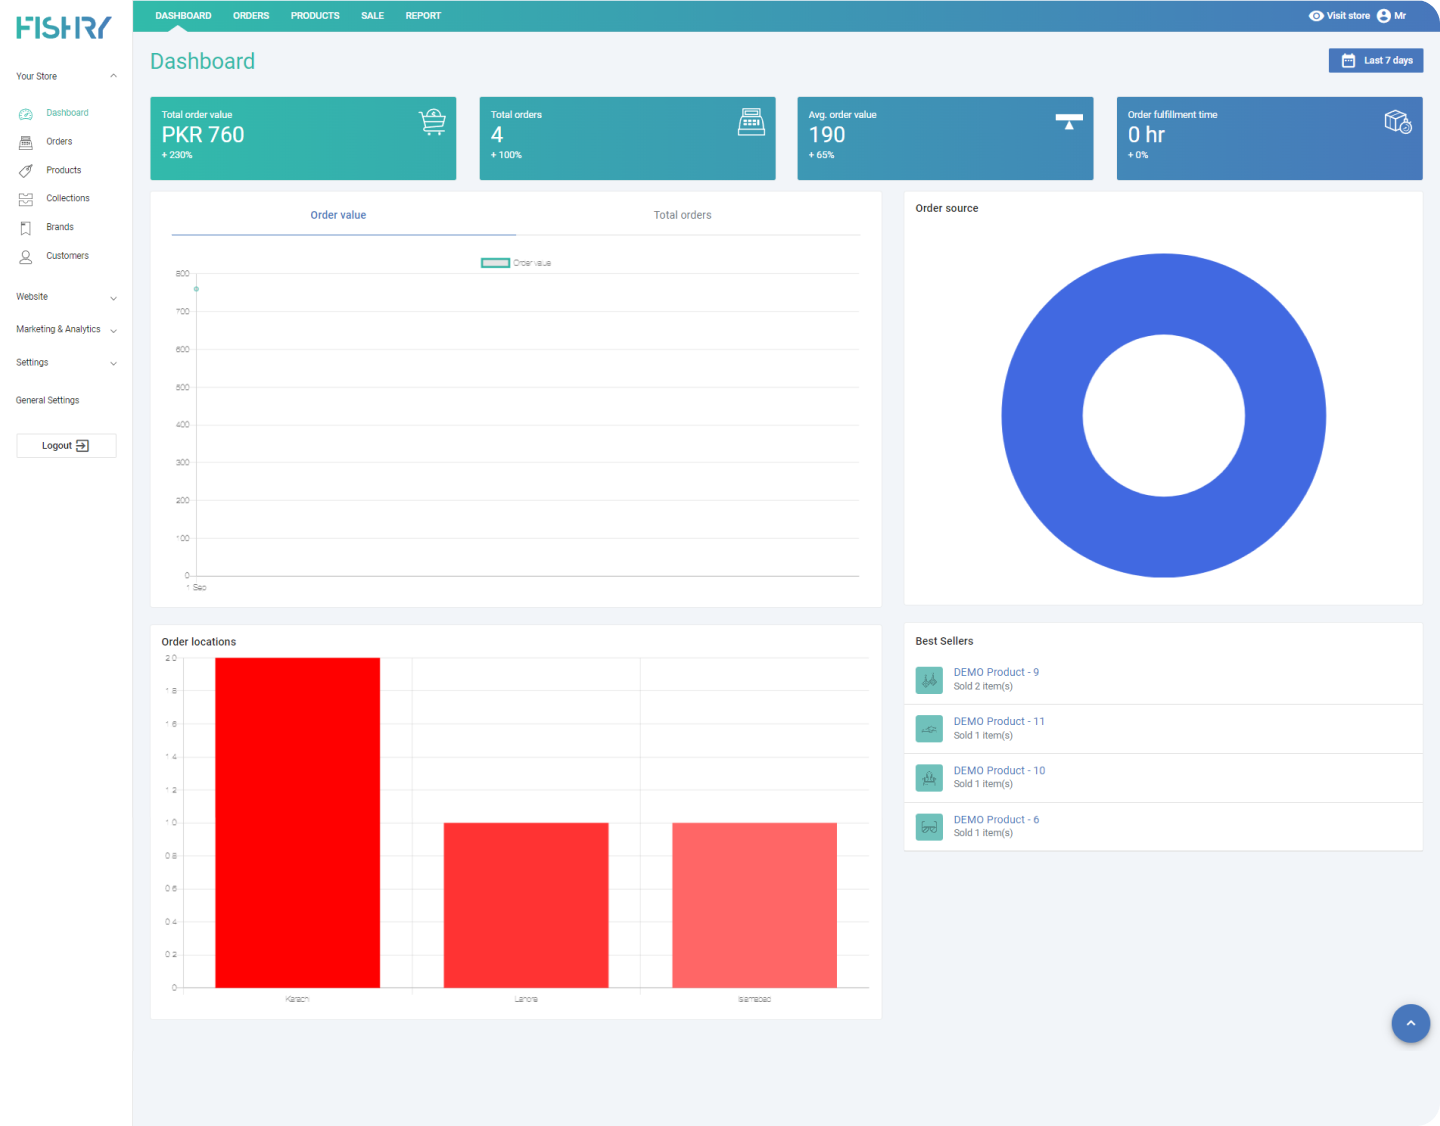Collapse the Your Store section

click(x=114, y=75)
